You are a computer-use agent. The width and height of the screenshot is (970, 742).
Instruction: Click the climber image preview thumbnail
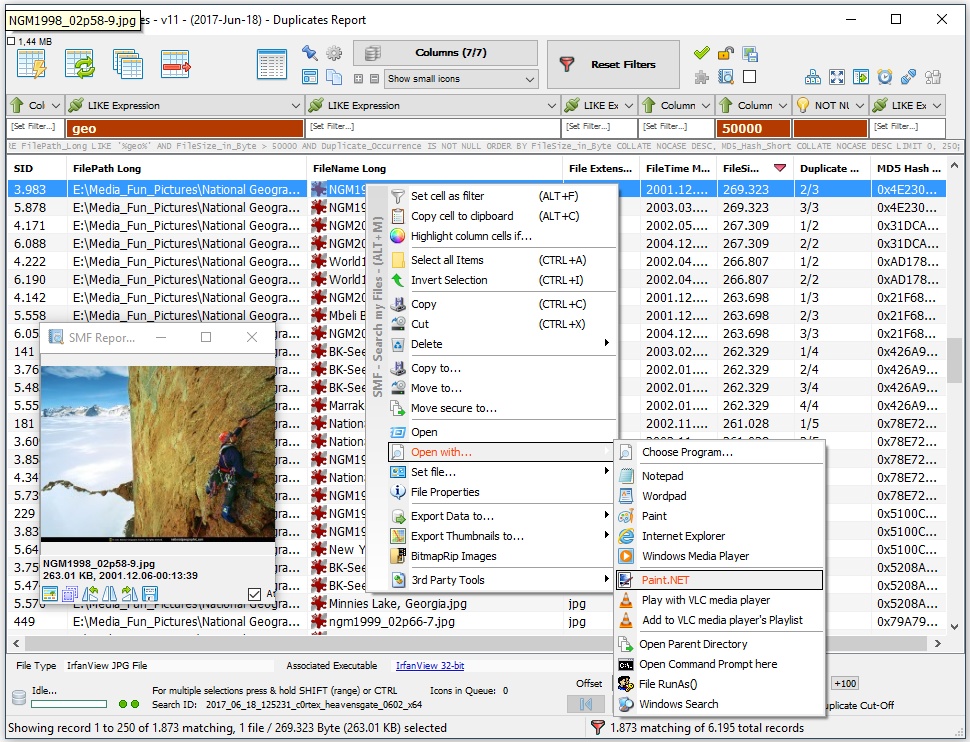(158, 454)
